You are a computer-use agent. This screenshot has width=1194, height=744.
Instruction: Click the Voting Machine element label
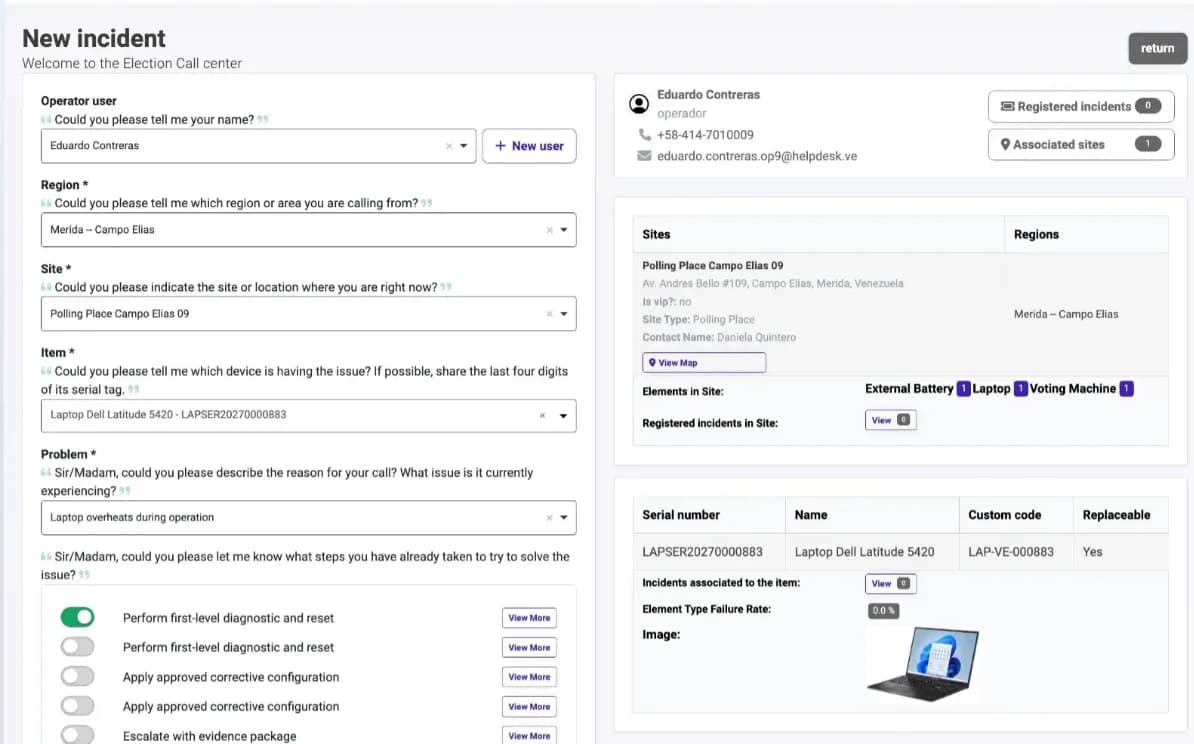[x=1072, y=389]
